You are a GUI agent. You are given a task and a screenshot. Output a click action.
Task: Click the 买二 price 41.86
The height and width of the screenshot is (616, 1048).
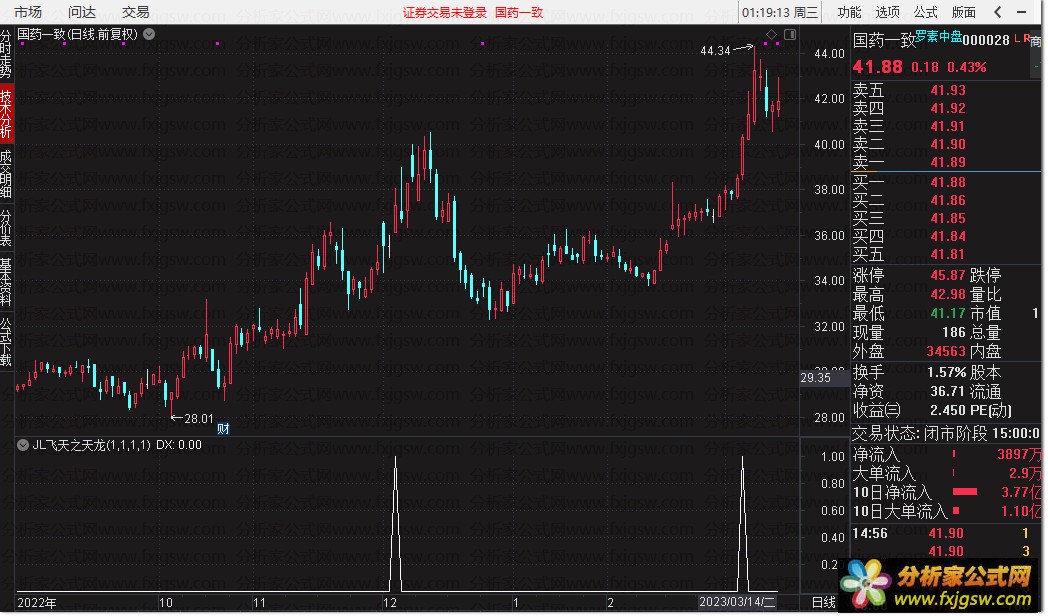pos(948,200)
